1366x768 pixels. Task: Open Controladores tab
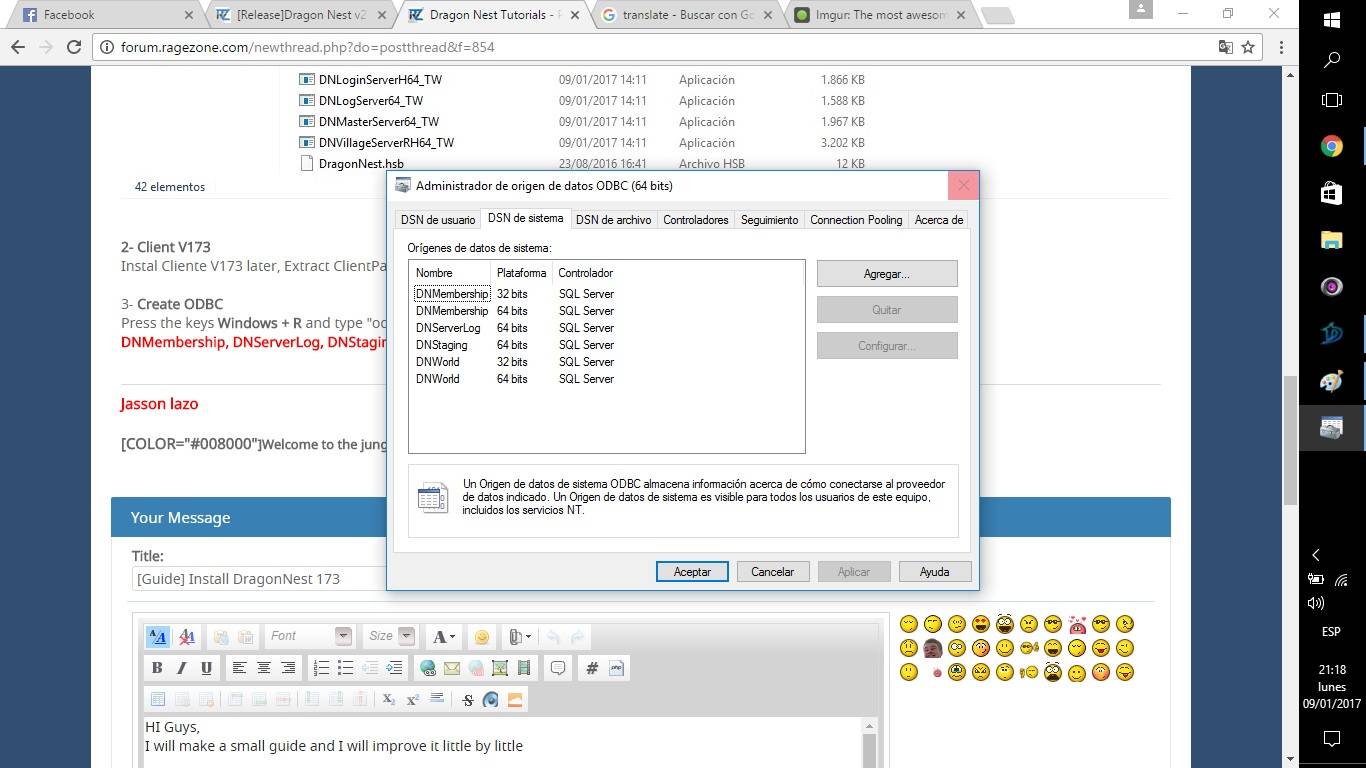696,220
